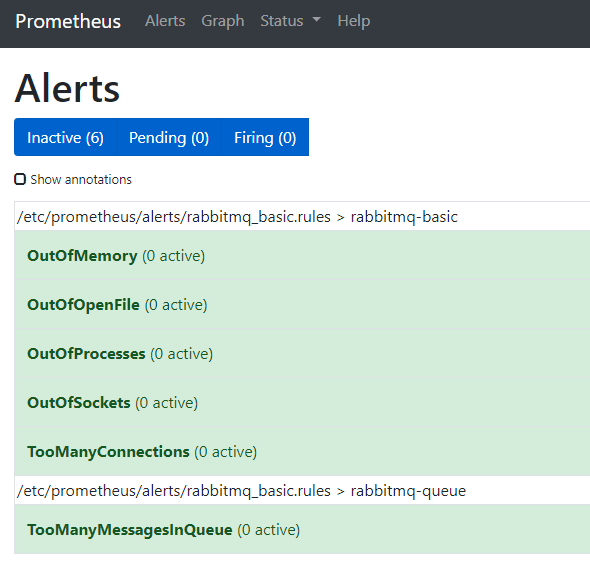The height and width of the screenshot is (569, 590).
Task: Toggle the Firing (0) filter button
Action: (x=265, y=137)
